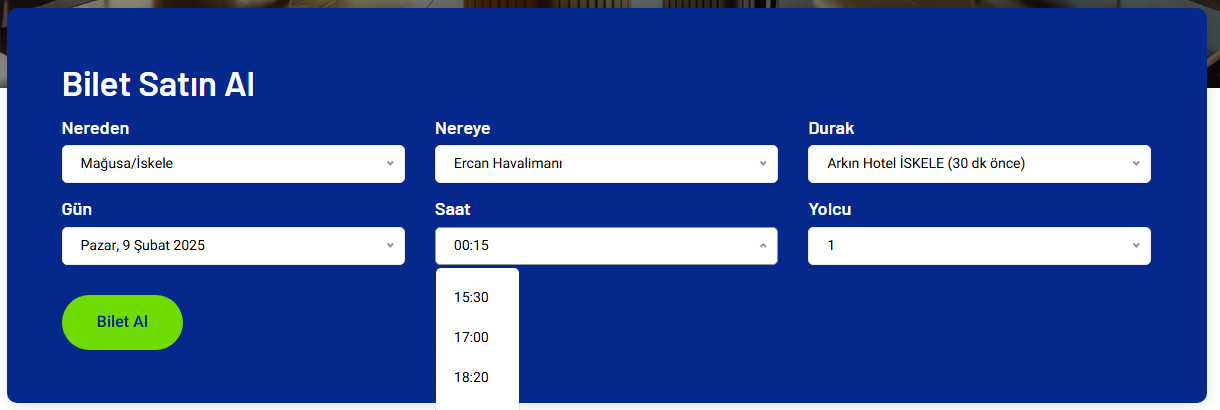Click the chevron arrow in Yolcu field
Viewport: 1220px width, 410px height.
click(1136, 246)
